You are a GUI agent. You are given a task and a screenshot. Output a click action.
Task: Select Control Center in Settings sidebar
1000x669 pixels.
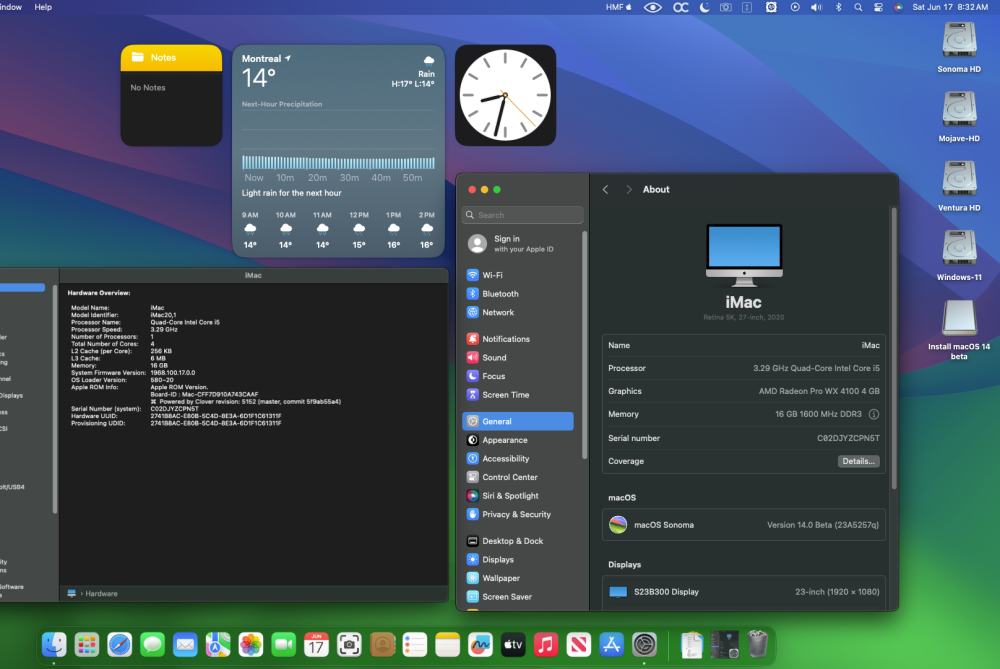click(518, 477)
